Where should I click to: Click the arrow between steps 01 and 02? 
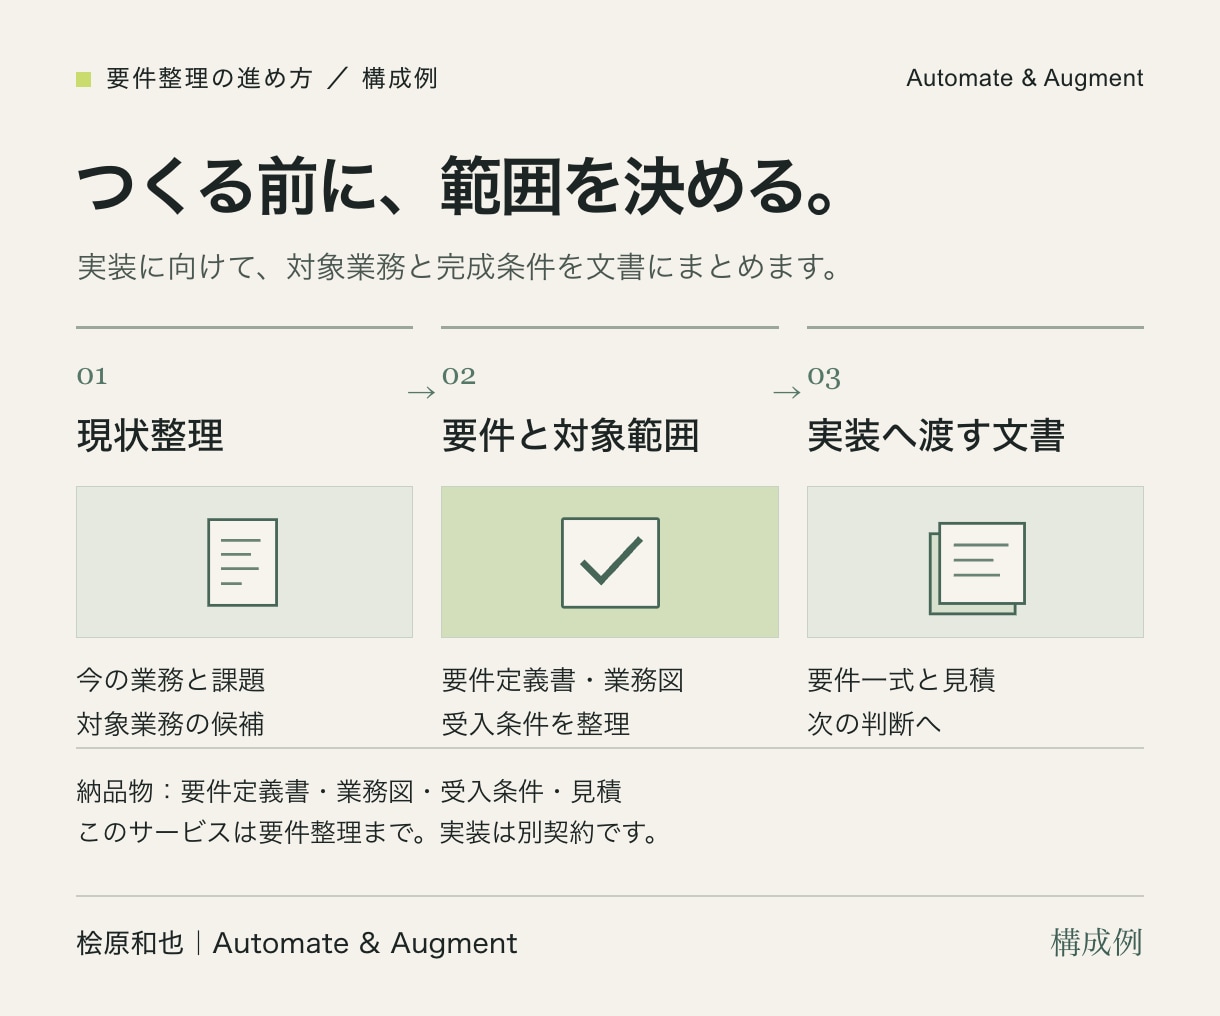click(422, 392)
